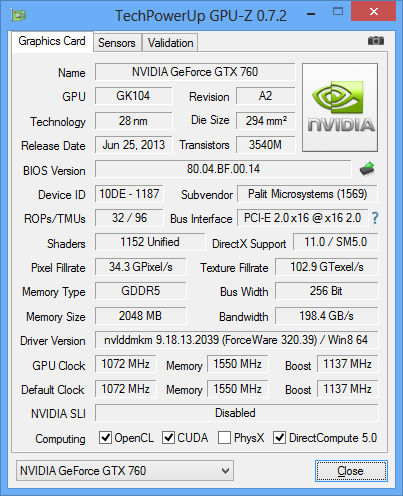Toggle the CUDA checkbox
The width and height of the screenshot is (403, 496).
pos(168,437)
